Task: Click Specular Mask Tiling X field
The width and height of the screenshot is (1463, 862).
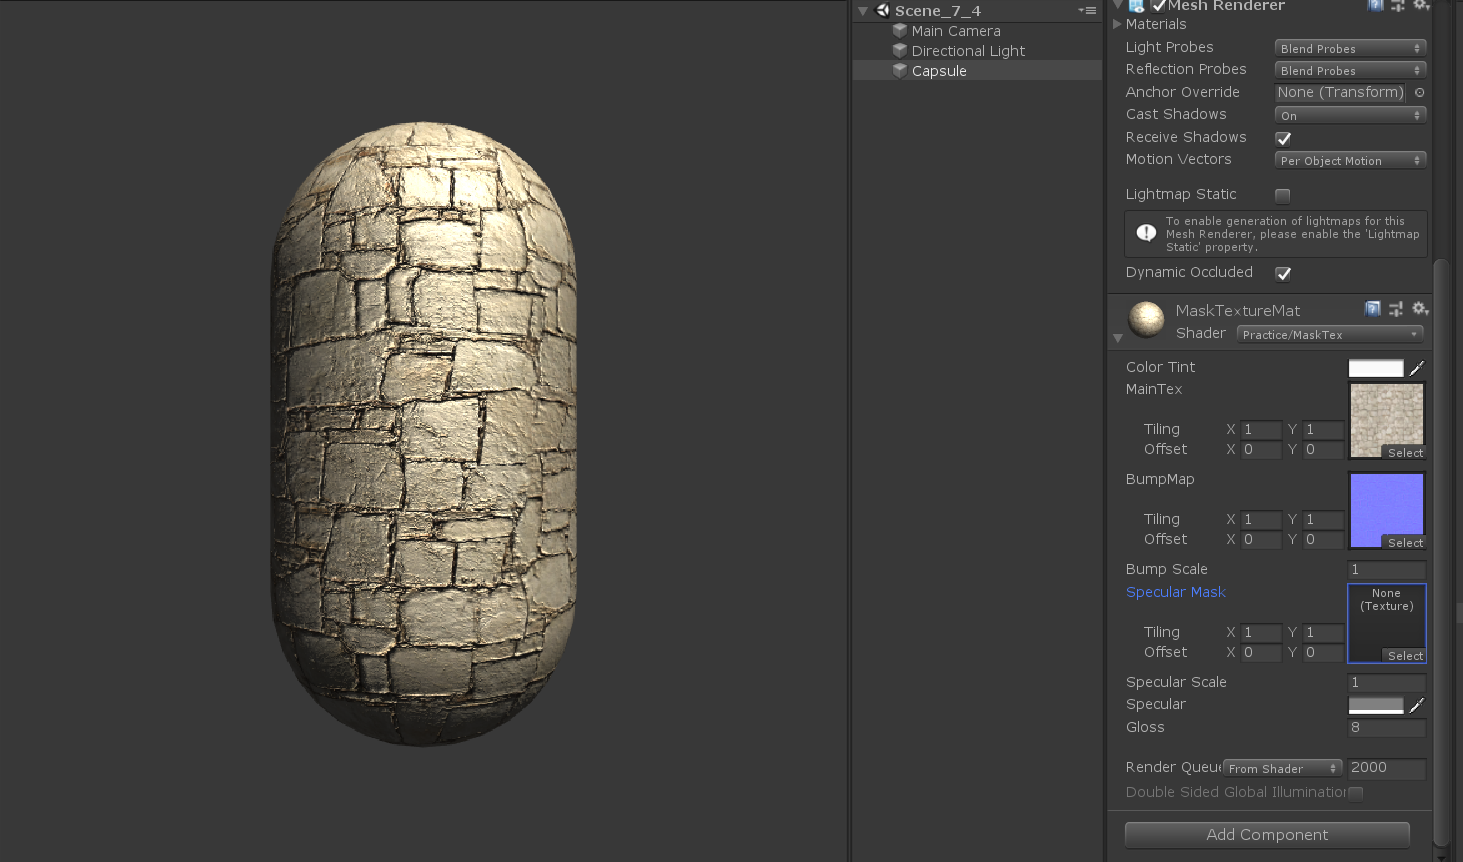Action: pyautogui.click(x=1261, y=633)
